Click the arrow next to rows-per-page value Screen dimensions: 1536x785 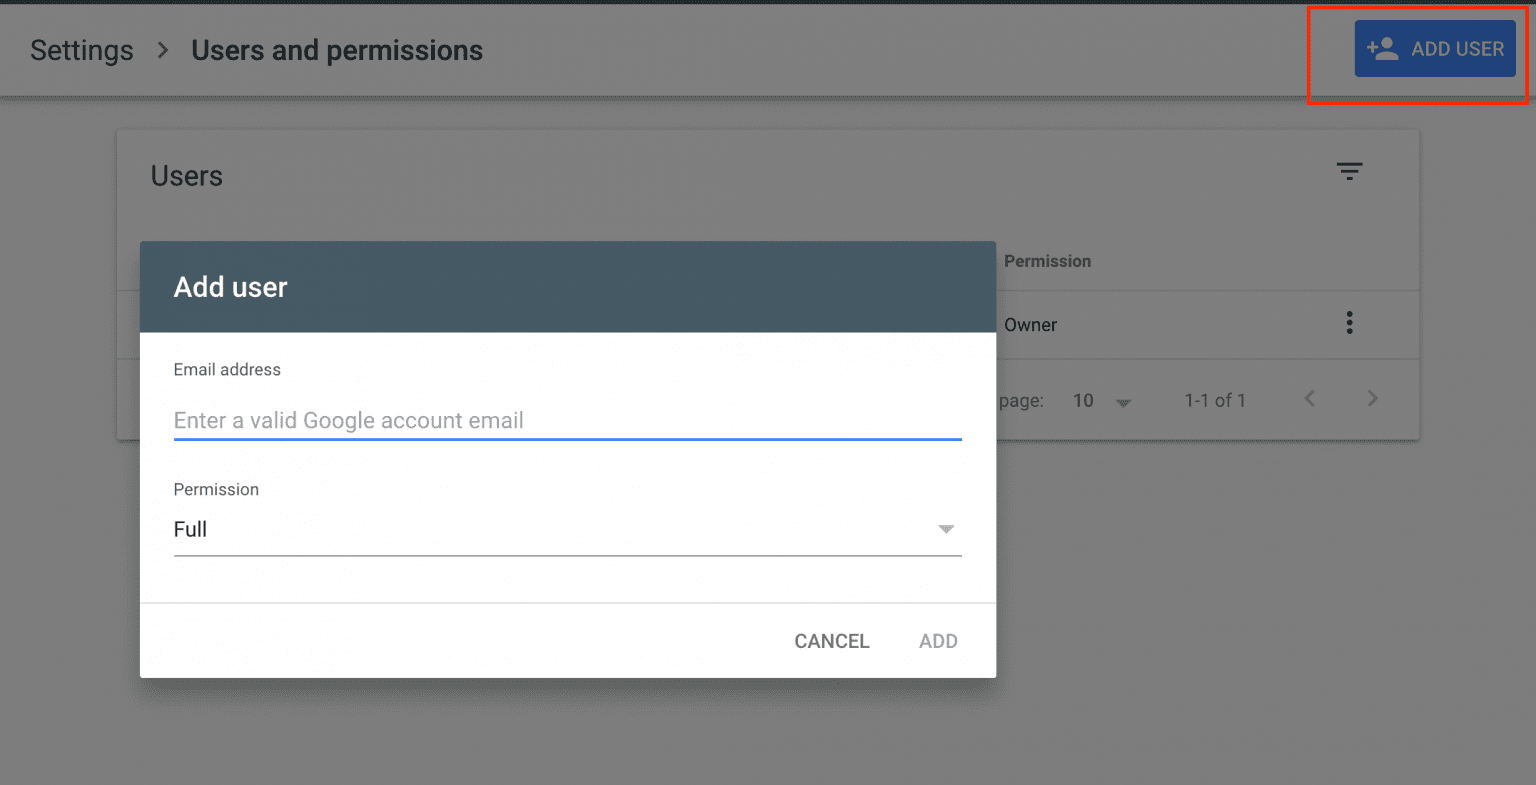(x=1123, y=401)
